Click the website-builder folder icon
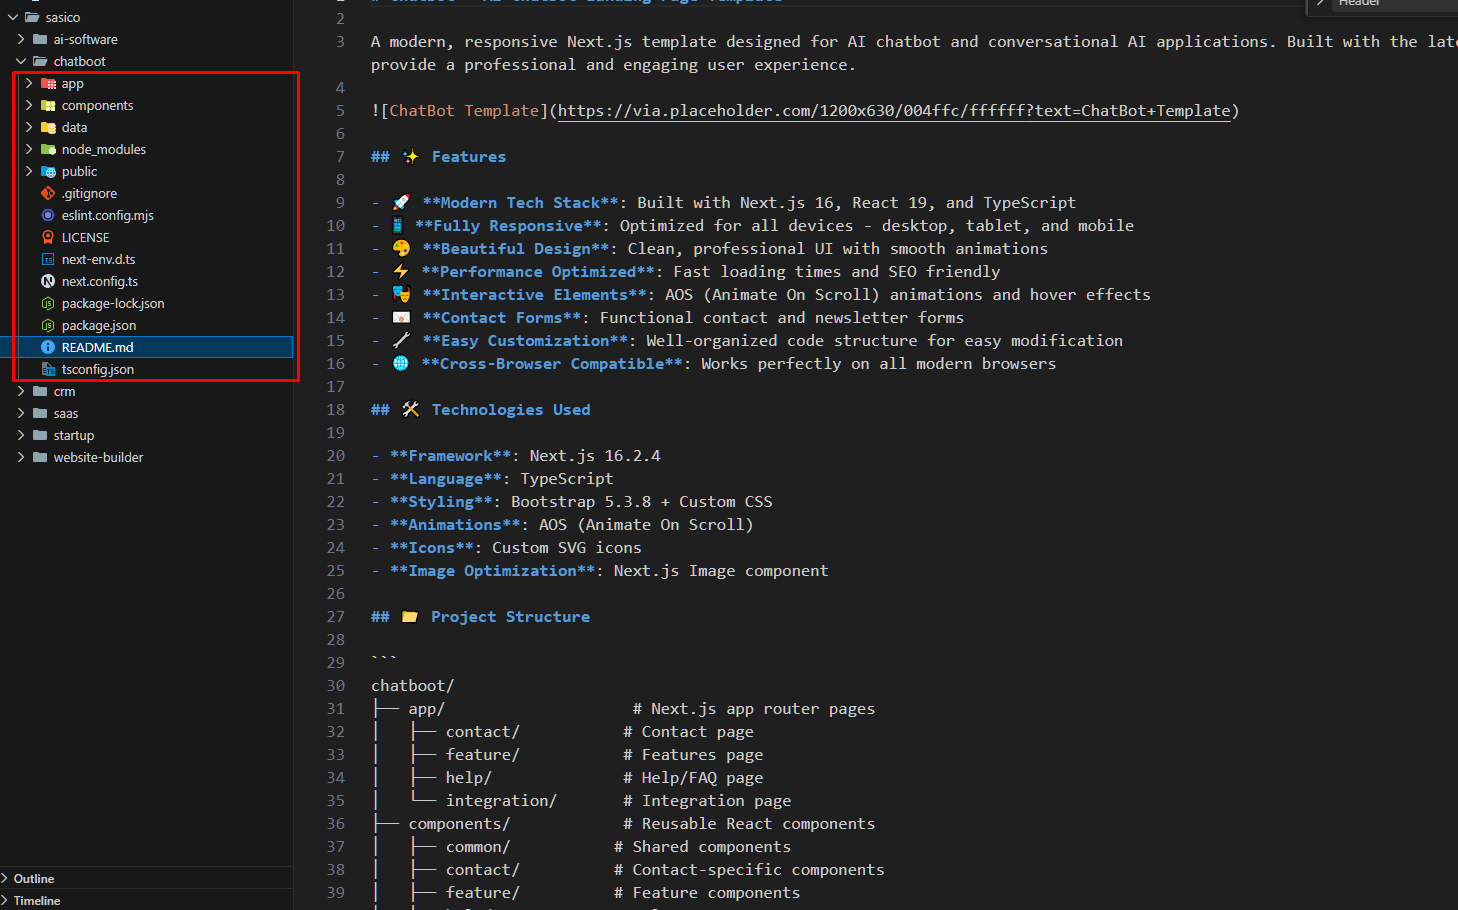 tap(40, 458)
